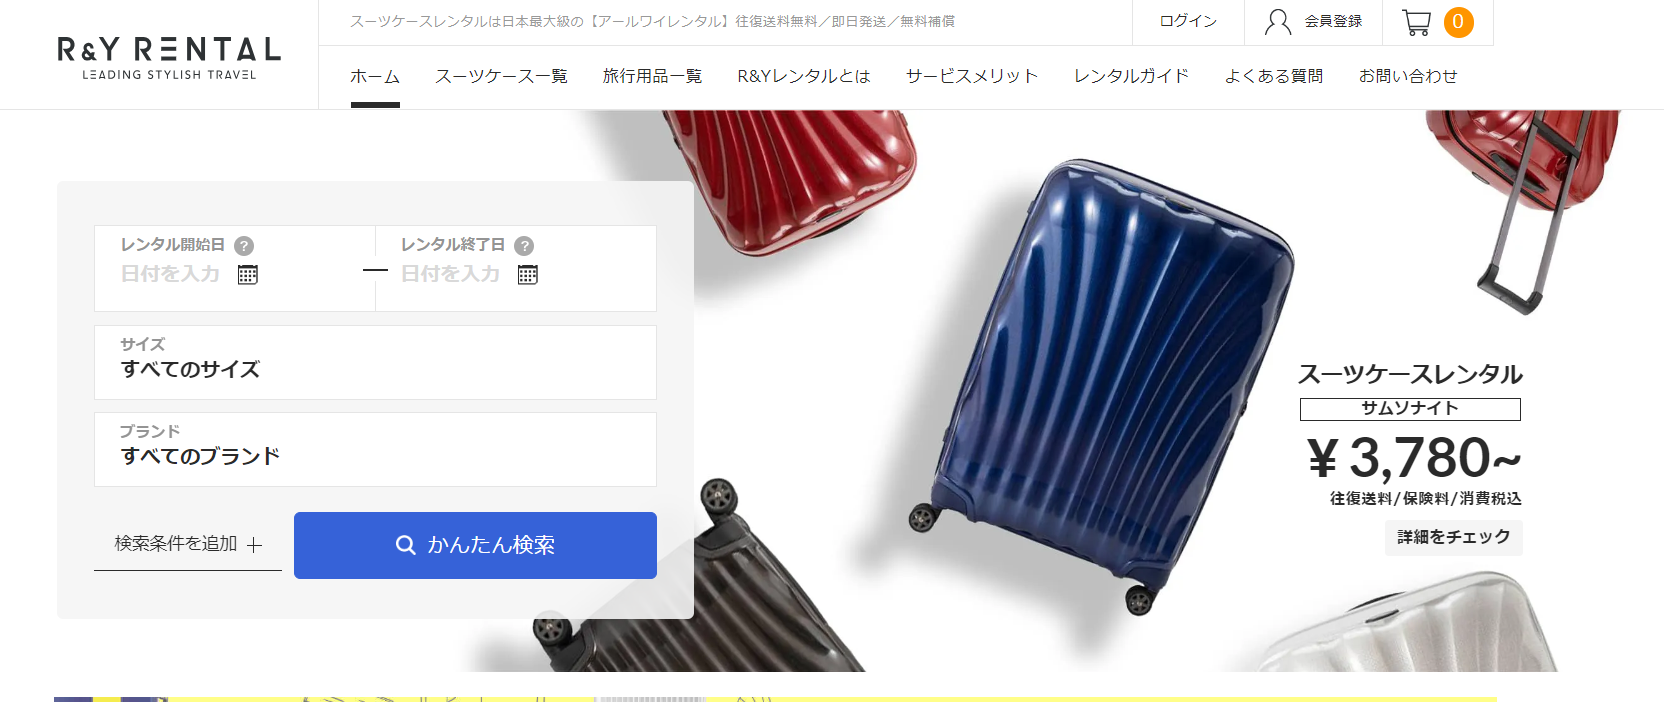
Task: Click the 詳細をチェック button
Action: 1453,537
